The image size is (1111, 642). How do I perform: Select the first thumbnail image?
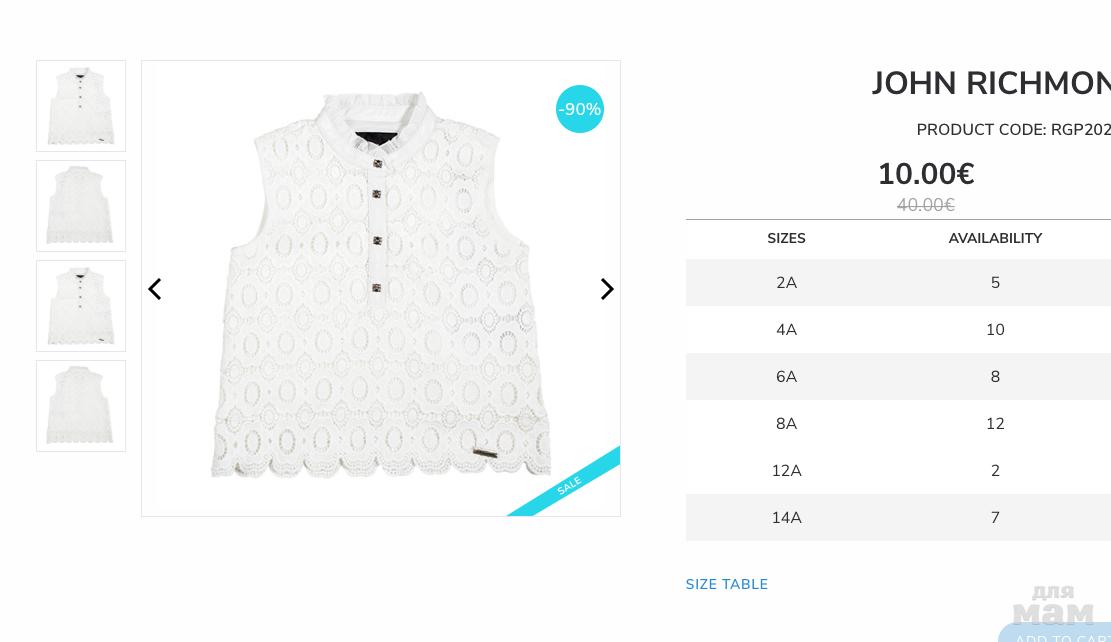tap(81, 106)
